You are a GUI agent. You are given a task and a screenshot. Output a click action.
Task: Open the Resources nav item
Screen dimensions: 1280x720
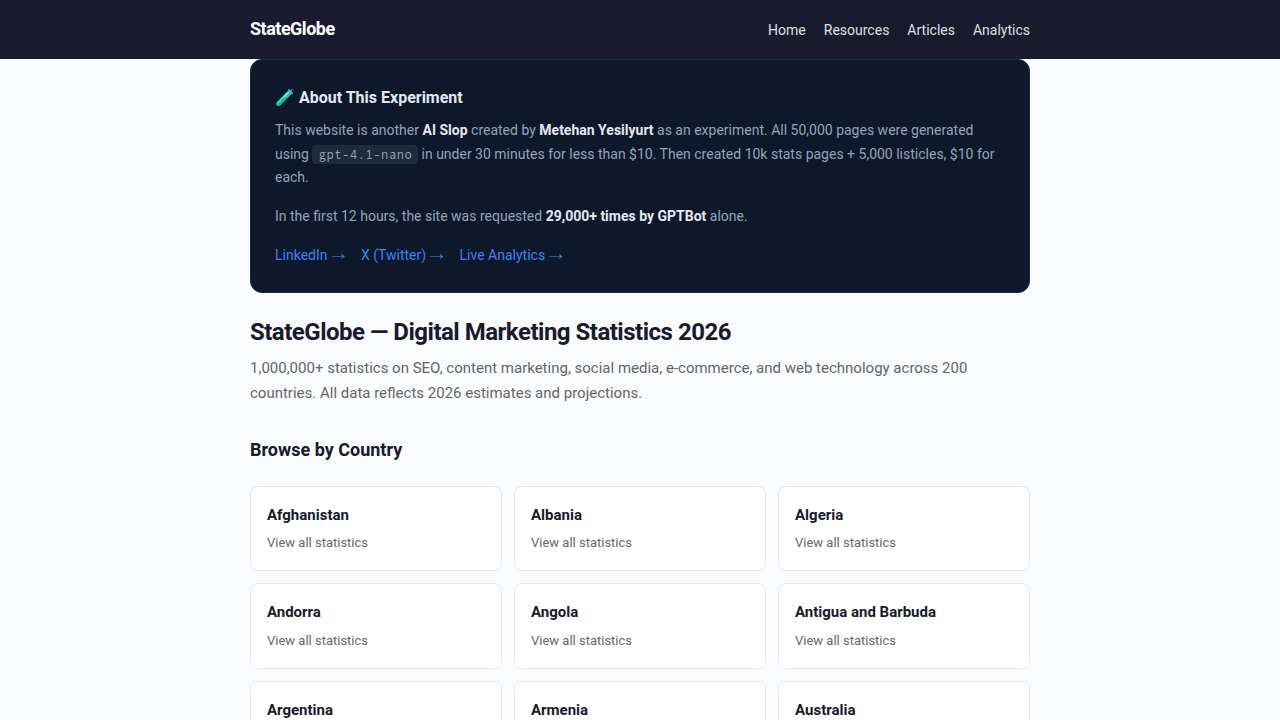coord(856,30)
